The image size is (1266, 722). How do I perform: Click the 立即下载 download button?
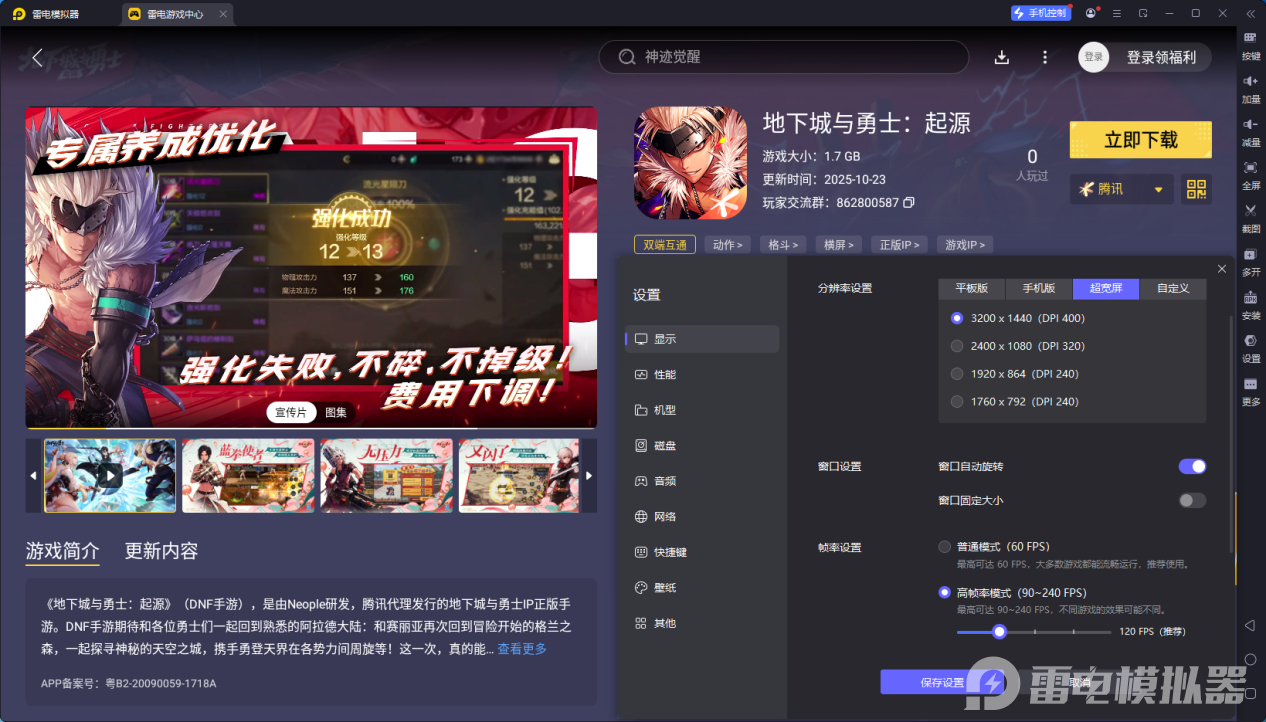pos(1141,140)
